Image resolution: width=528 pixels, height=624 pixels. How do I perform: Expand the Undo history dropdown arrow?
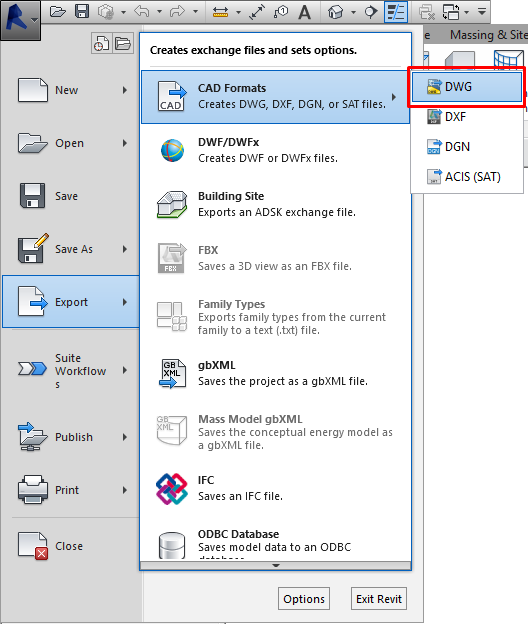coord(159,12)
